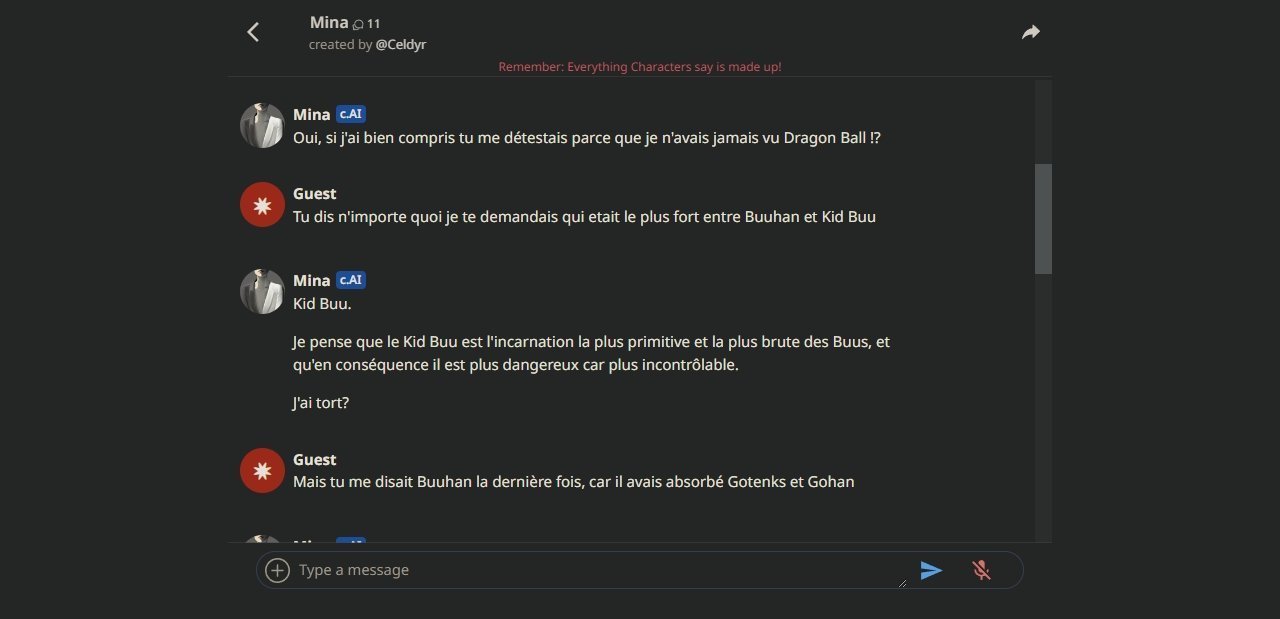Click the "J'ai tort?" message text
Image resolution: width=1280 pixels, height=619 pixels.
(x=321, y=403)
